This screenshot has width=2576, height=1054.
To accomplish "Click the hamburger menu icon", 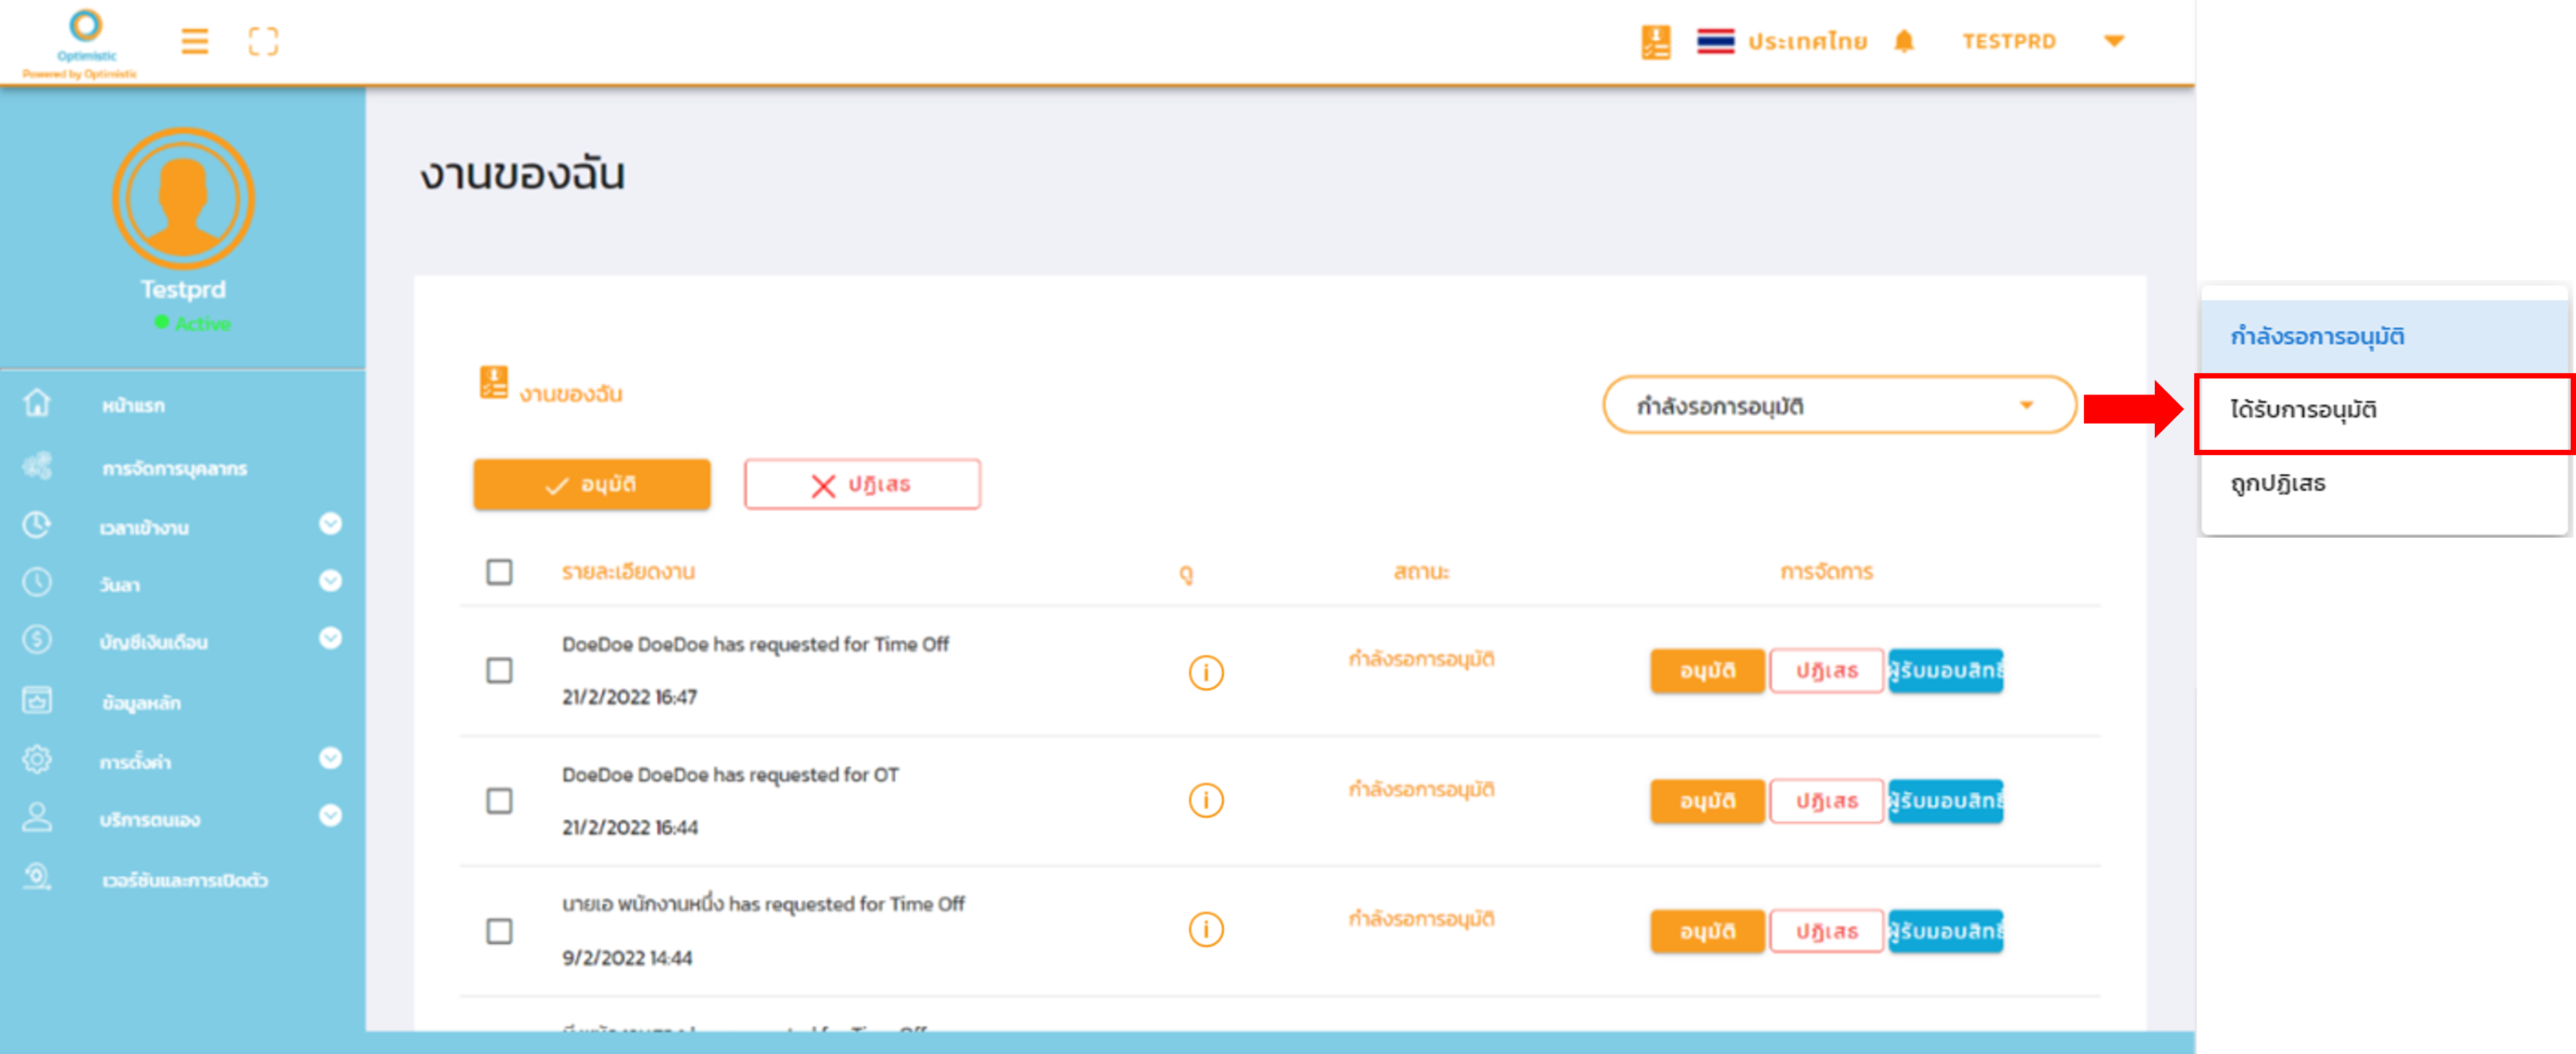I will (194, 41).
